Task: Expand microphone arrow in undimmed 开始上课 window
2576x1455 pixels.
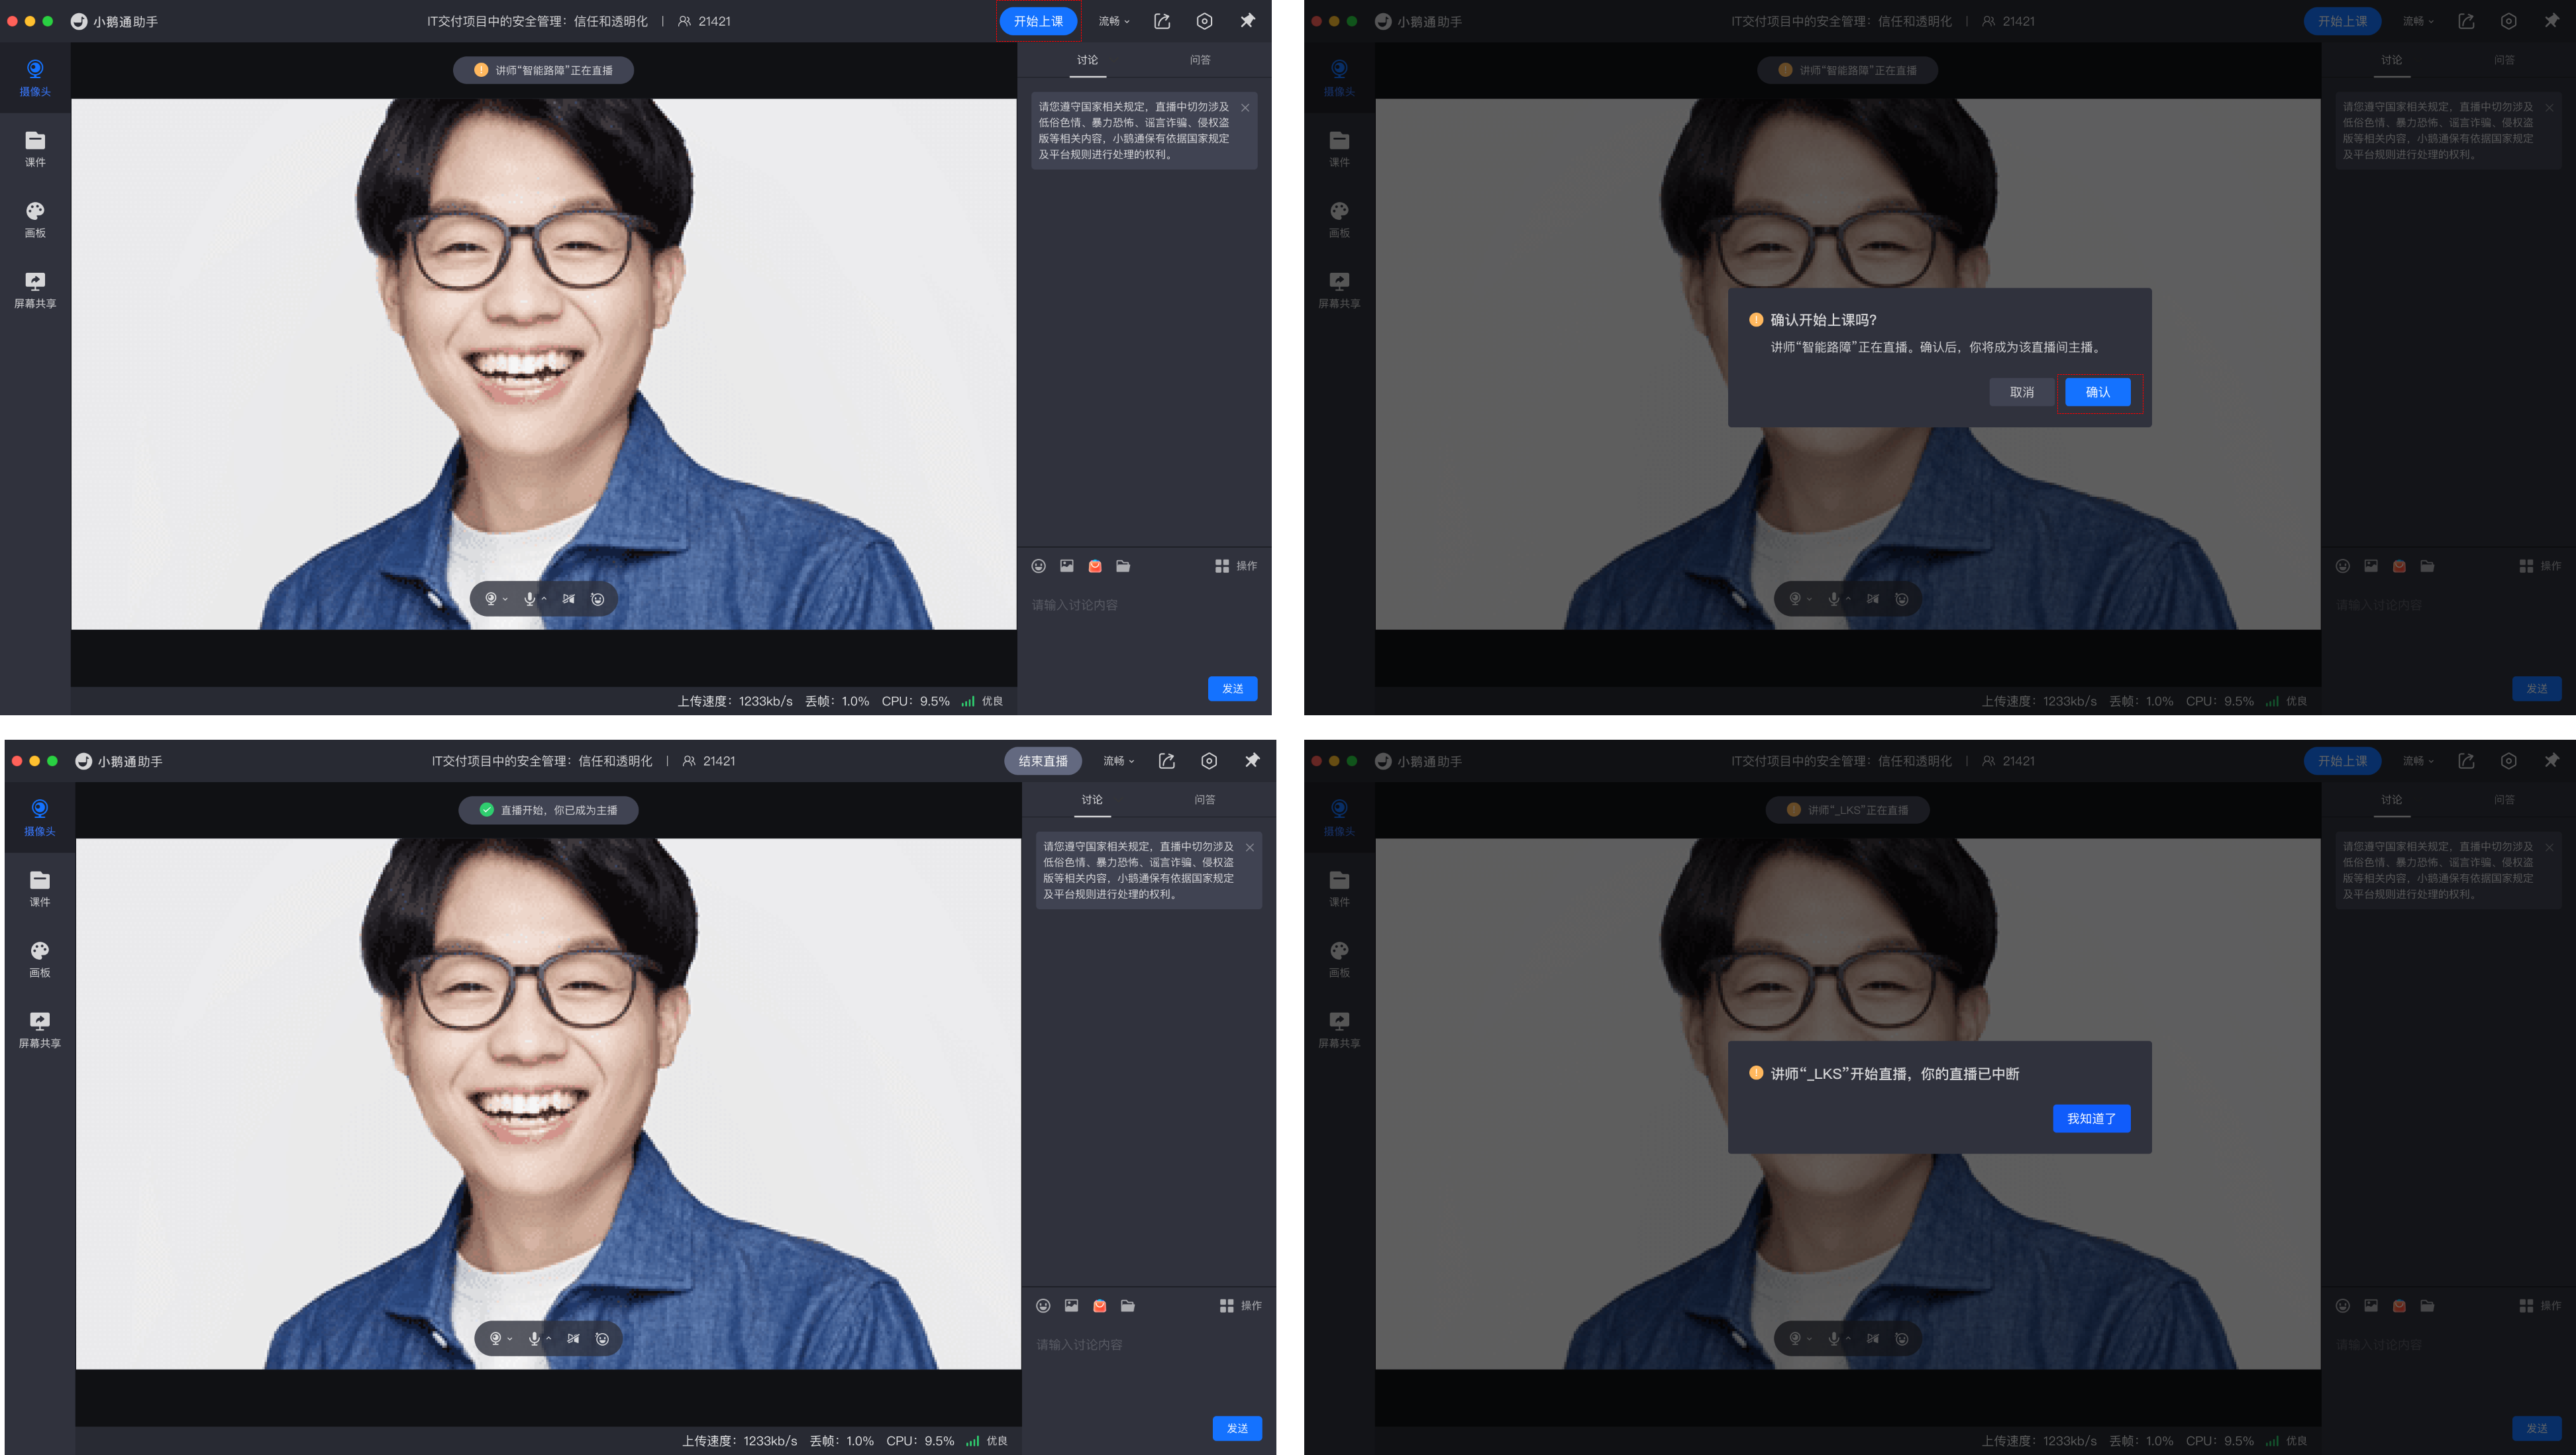Action: (544, 599)
